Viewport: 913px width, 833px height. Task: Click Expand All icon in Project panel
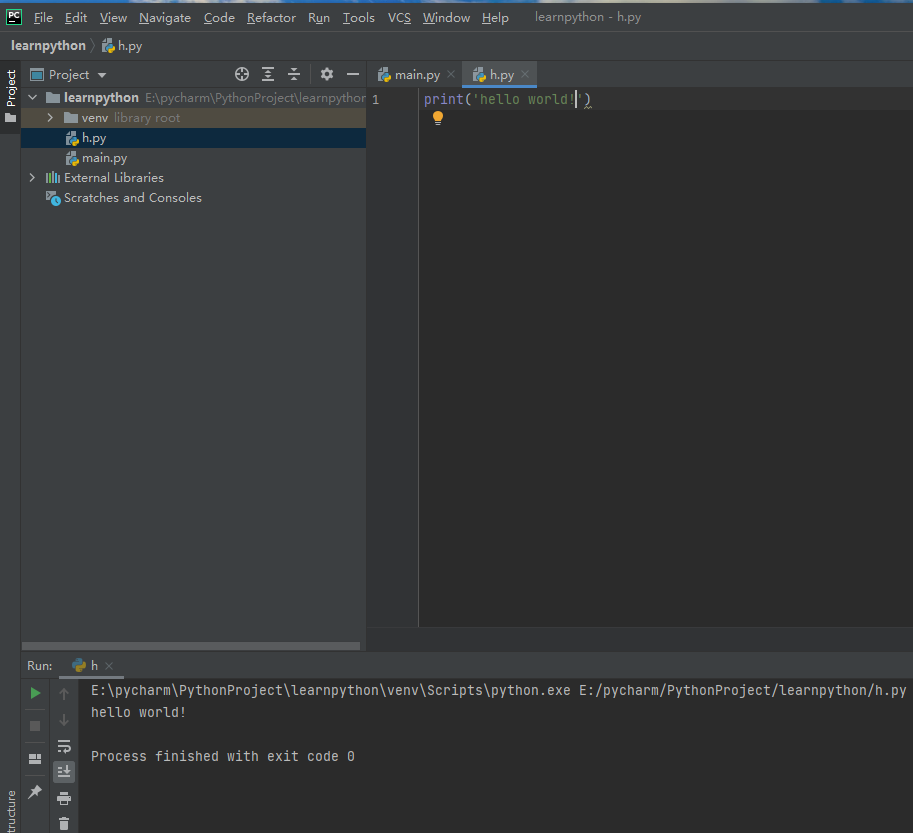coord(268,74)
